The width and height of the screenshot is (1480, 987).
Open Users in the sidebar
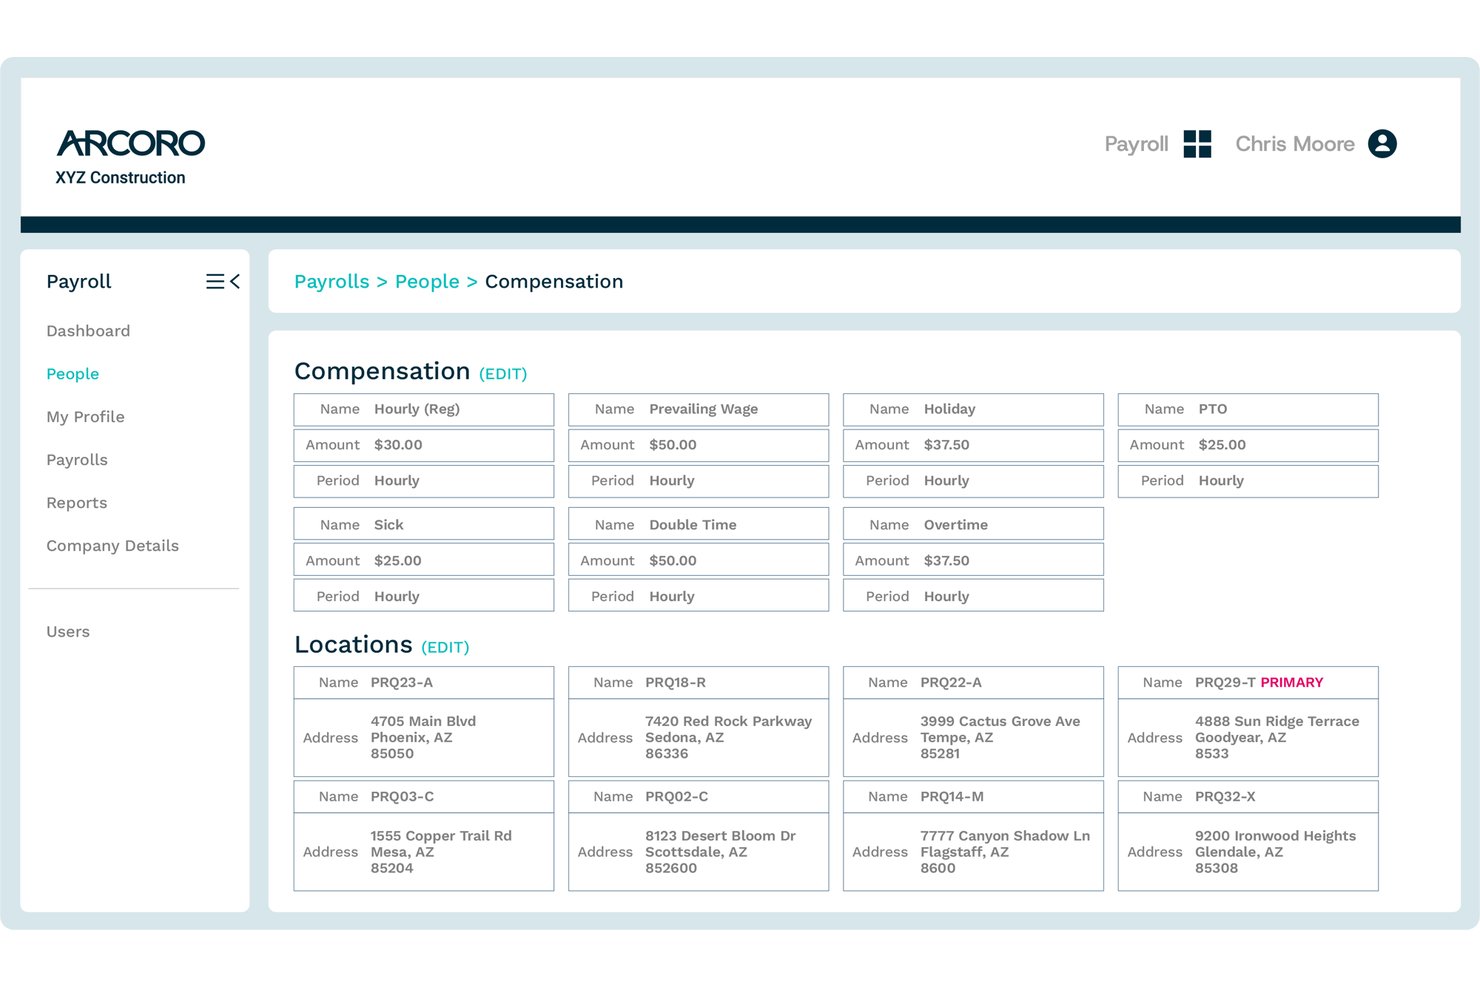point(68,632)
